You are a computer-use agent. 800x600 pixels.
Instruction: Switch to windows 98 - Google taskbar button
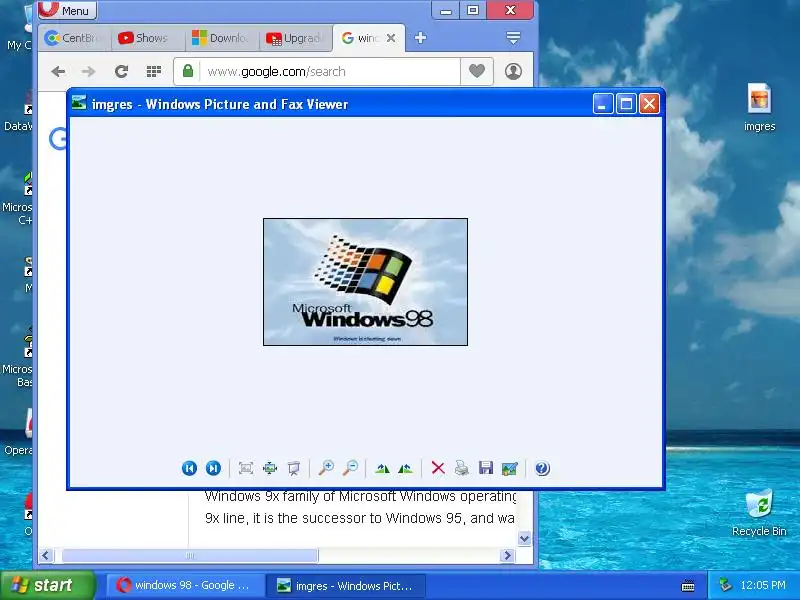coord(184,585)
